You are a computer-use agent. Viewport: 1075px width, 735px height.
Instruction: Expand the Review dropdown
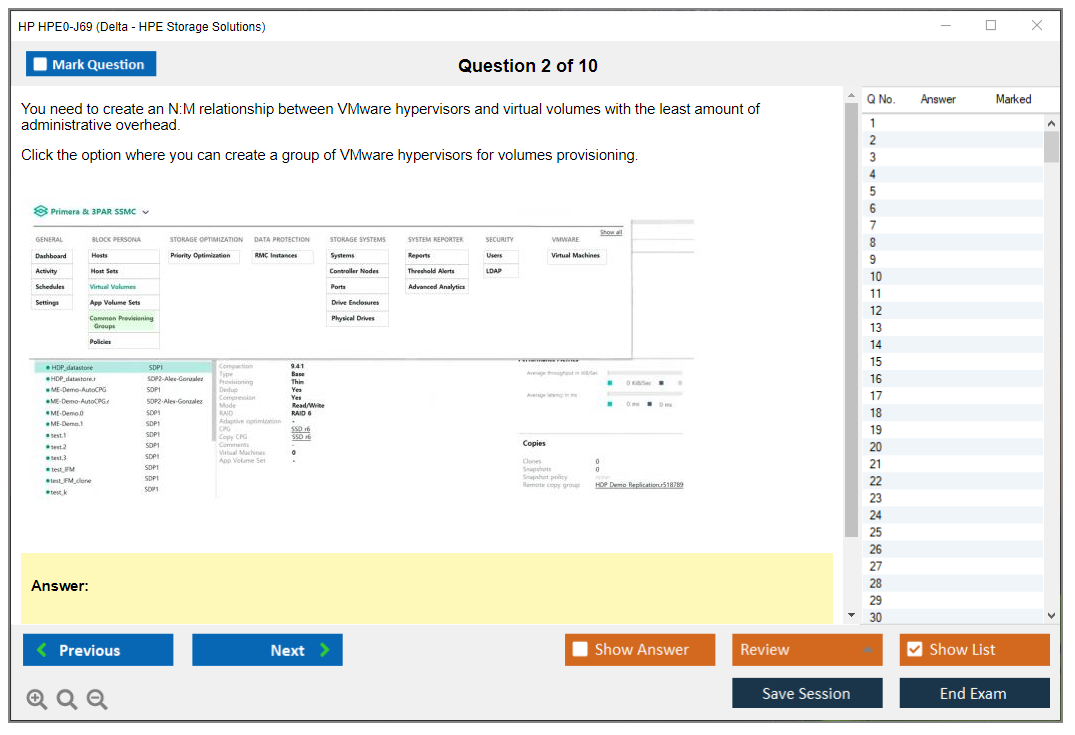(868, 650)
